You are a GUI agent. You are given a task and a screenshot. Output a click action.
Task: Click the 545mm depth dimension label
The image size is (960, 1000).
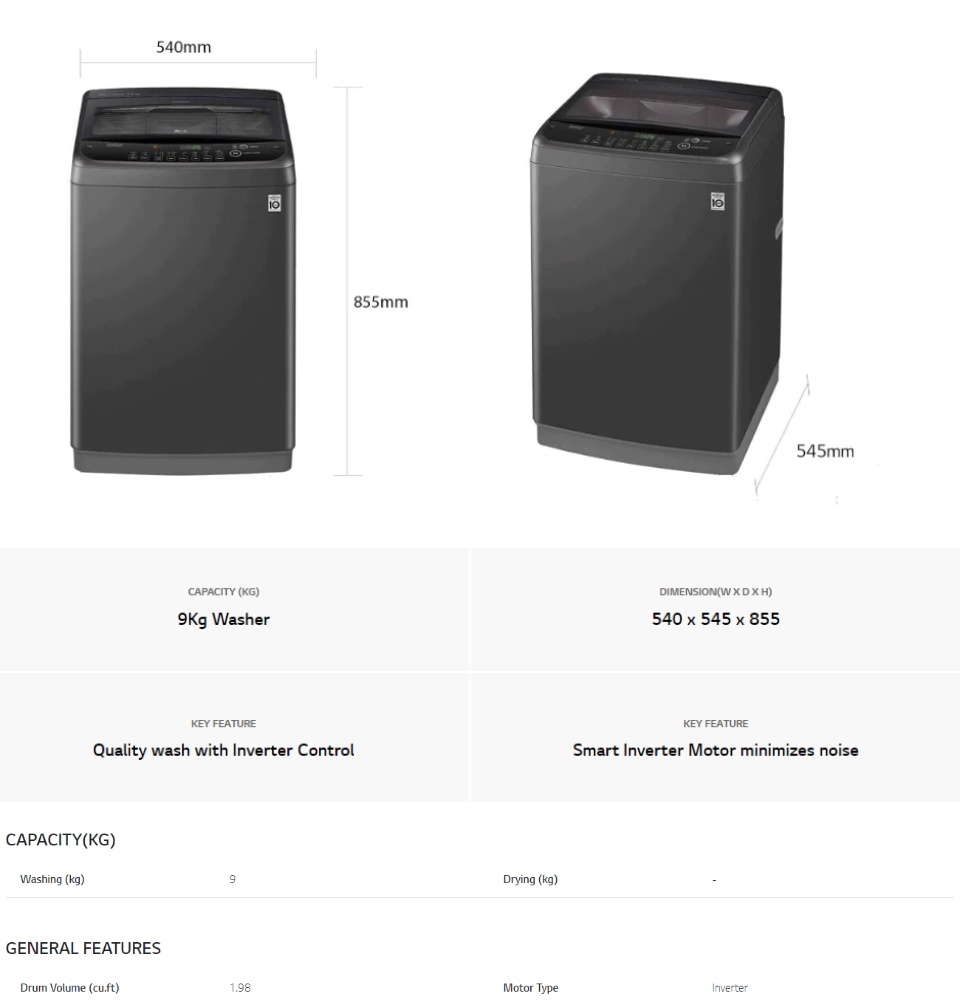click(825, 451)
